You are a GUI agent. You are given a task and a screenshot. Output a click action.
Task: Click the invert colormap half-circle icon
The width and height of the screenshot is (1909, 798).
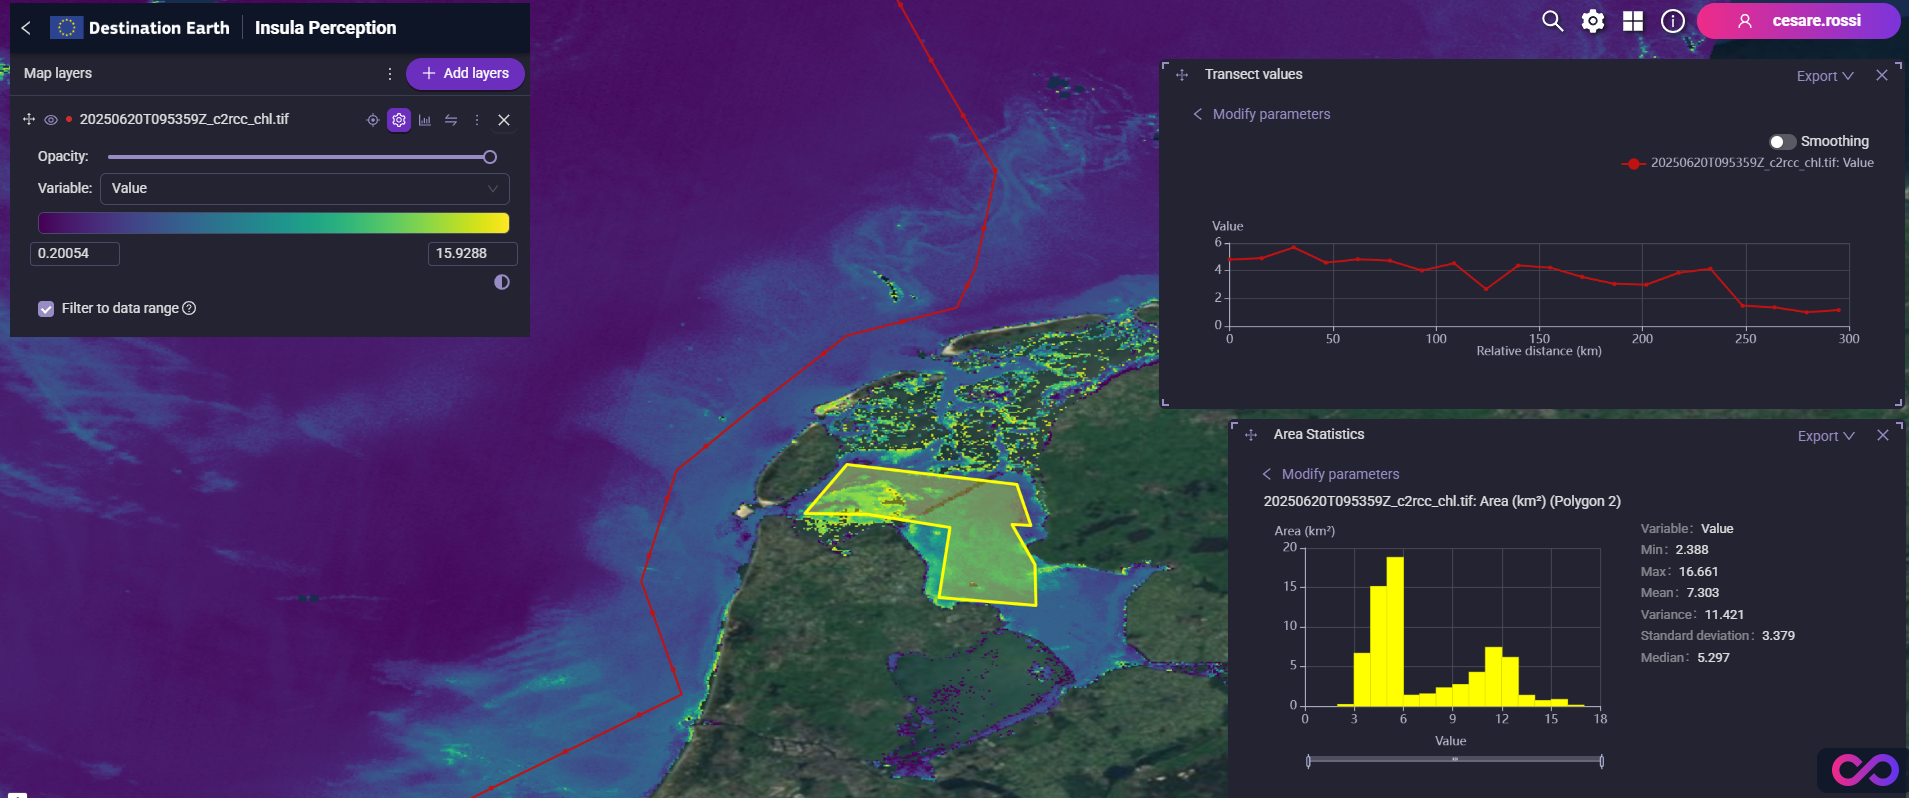502,282
